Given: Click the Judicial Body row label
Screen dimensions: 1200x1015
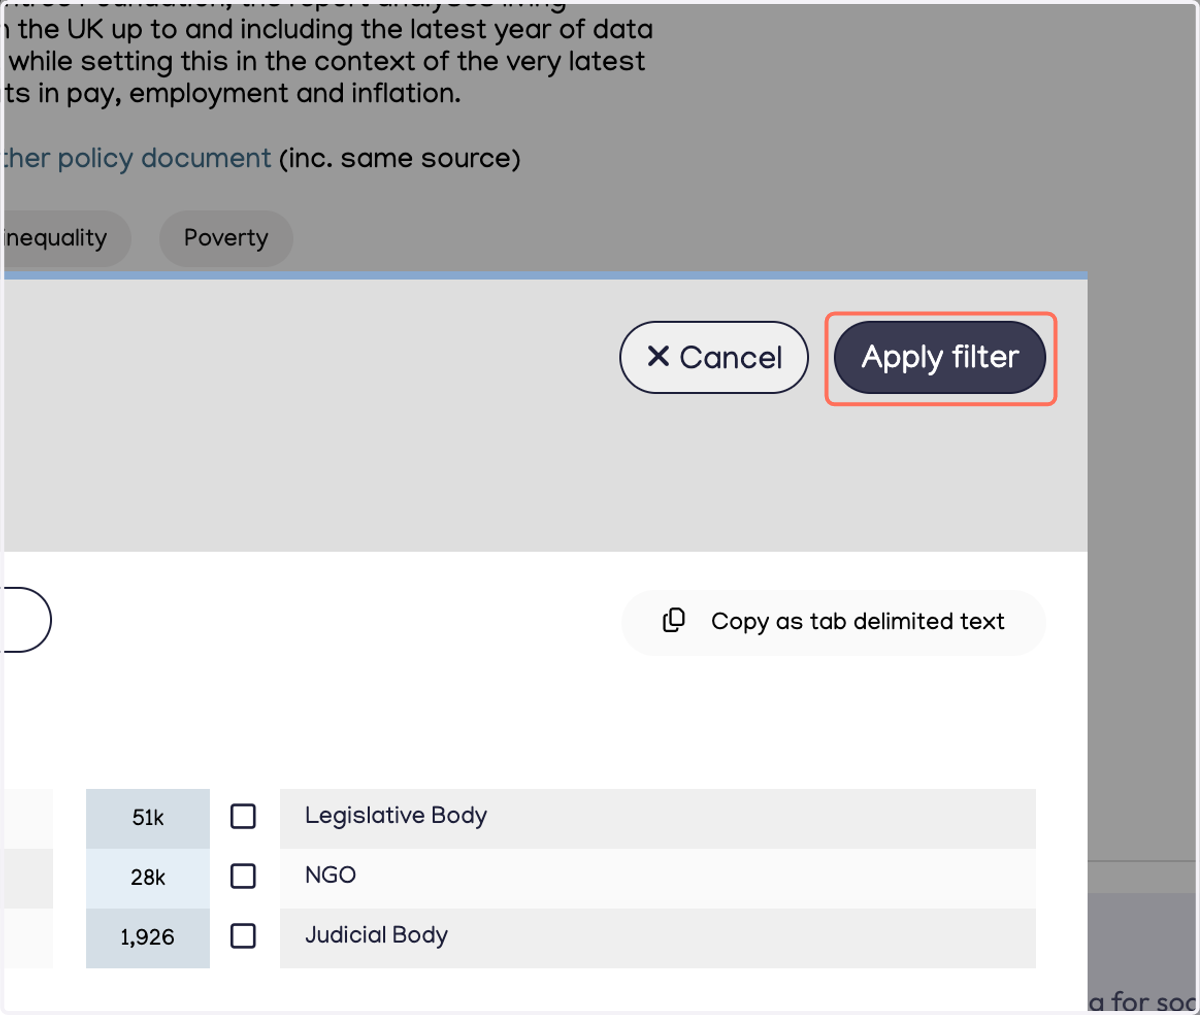Looking at the screenshot, I should tap(376, 935).
